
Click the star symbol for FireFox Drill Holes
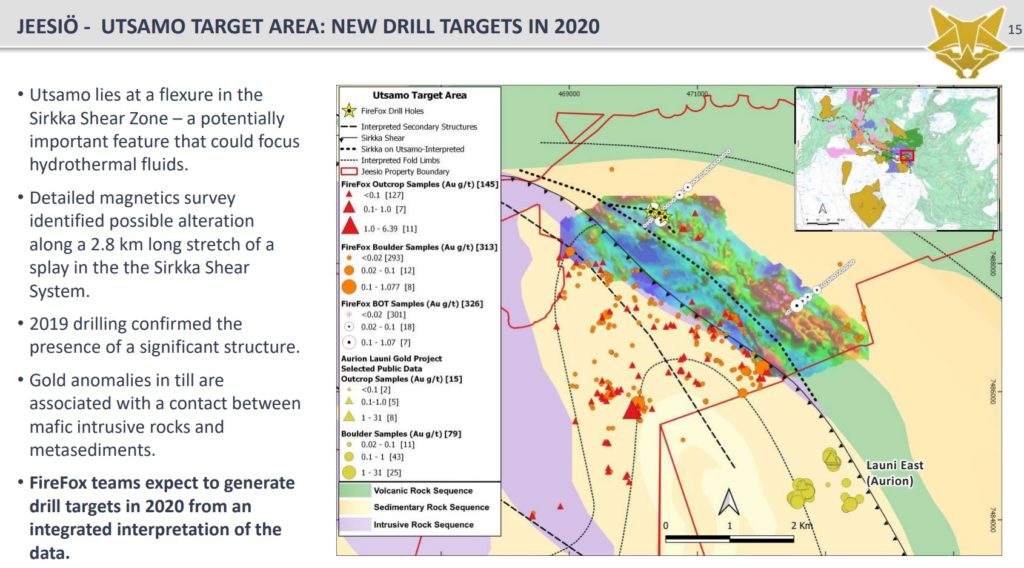[349, 110]
